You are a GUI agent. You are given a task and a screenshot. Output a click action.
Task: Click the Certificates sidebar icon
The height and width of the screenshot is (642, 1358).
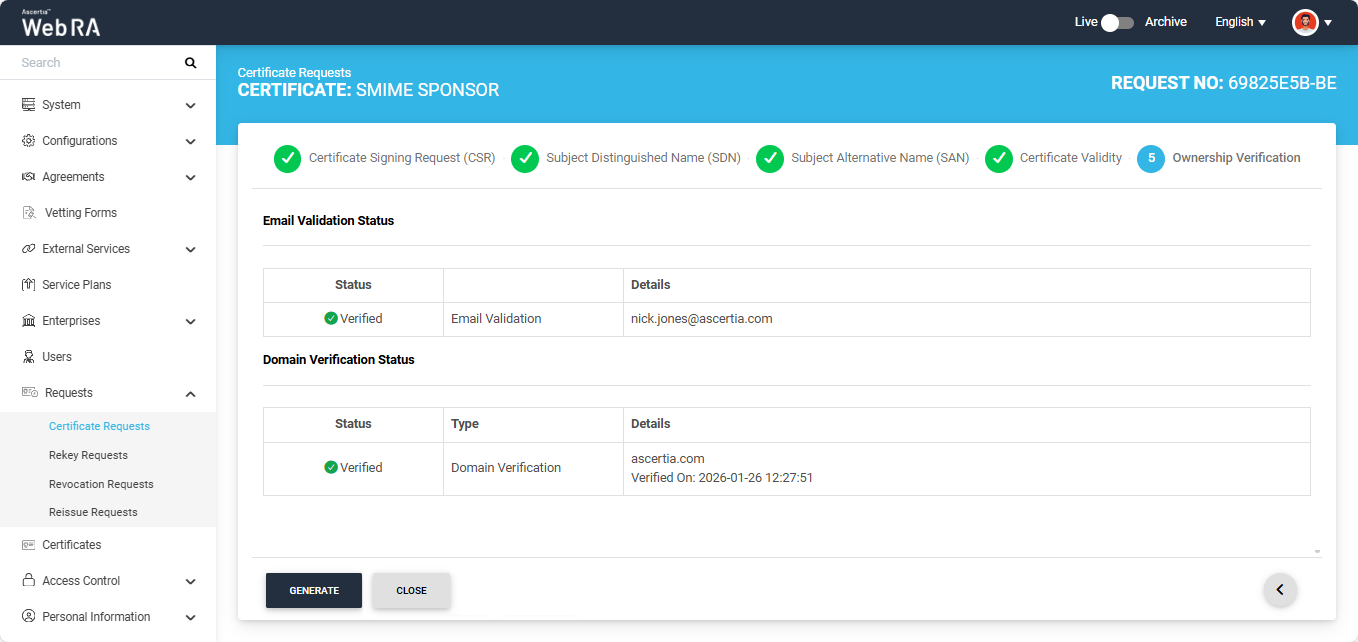click(28, 545)
